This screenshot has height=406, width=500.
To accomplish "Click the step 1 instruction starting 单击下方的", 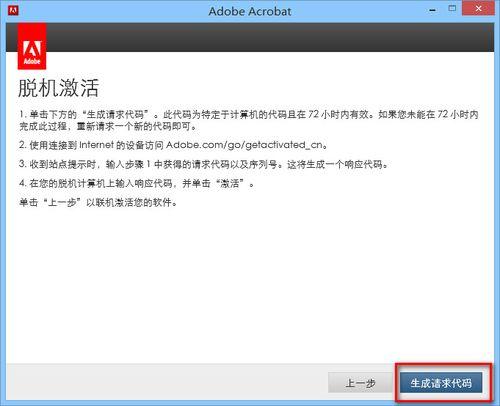I will click(x=249, y=120).
